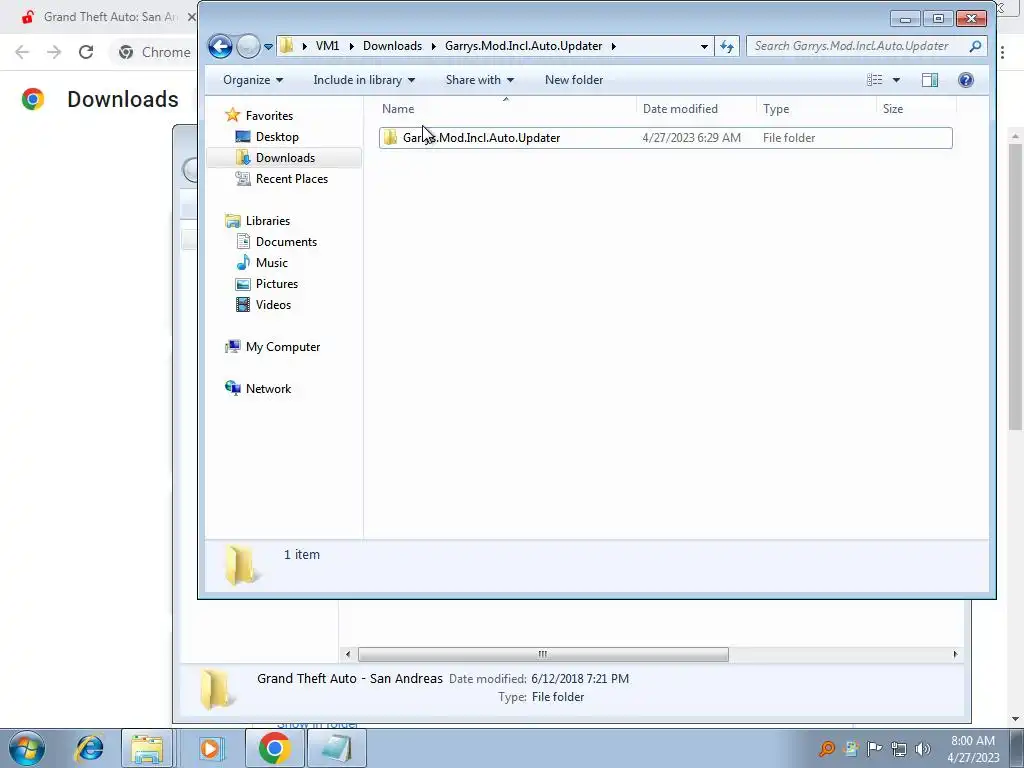Select the Garrys.Mod.Incl.Auto.Updater folder row
Screen dimensions: 1024x768
click(665, 138)
